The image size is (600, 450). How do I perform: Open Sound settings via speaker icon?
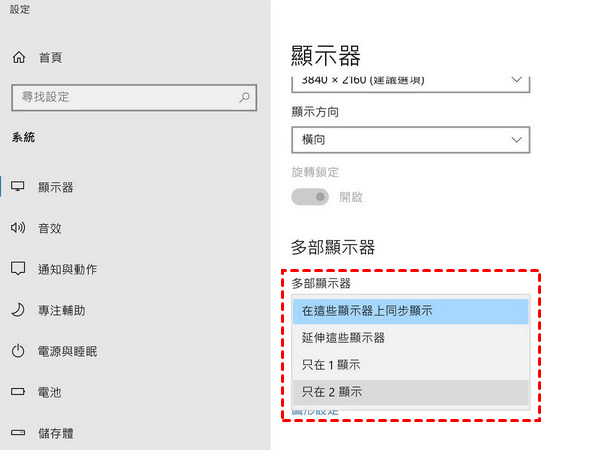[18, 228]
